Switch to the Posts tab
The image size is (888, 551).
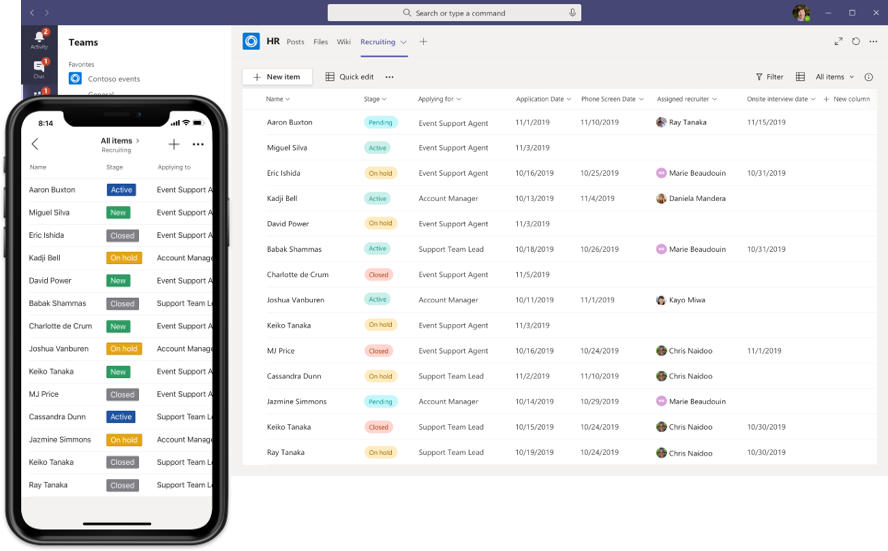click(295, 42)
